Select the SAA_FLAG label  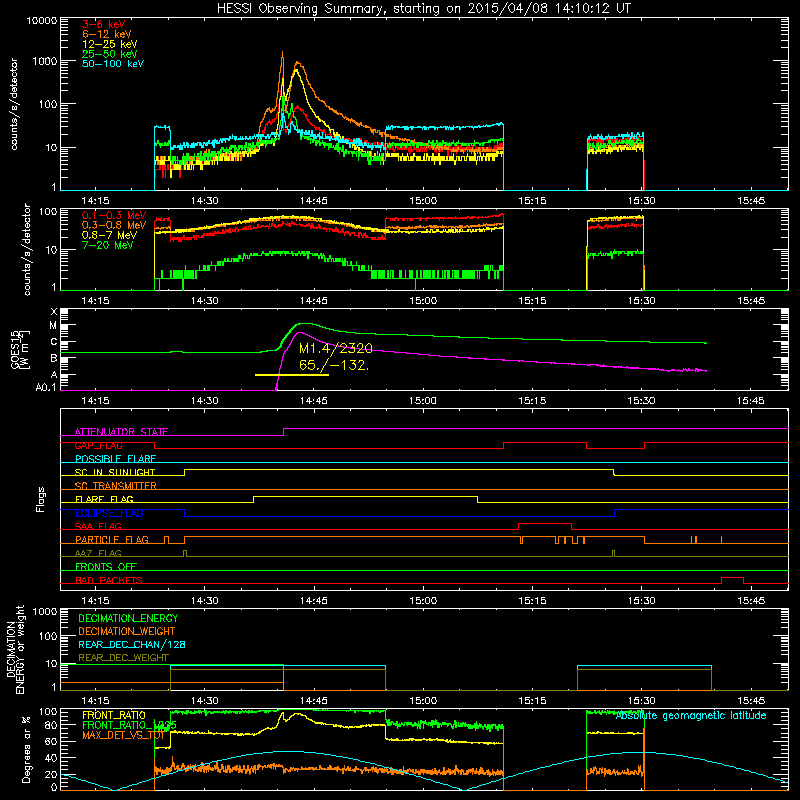pos(98,526)
